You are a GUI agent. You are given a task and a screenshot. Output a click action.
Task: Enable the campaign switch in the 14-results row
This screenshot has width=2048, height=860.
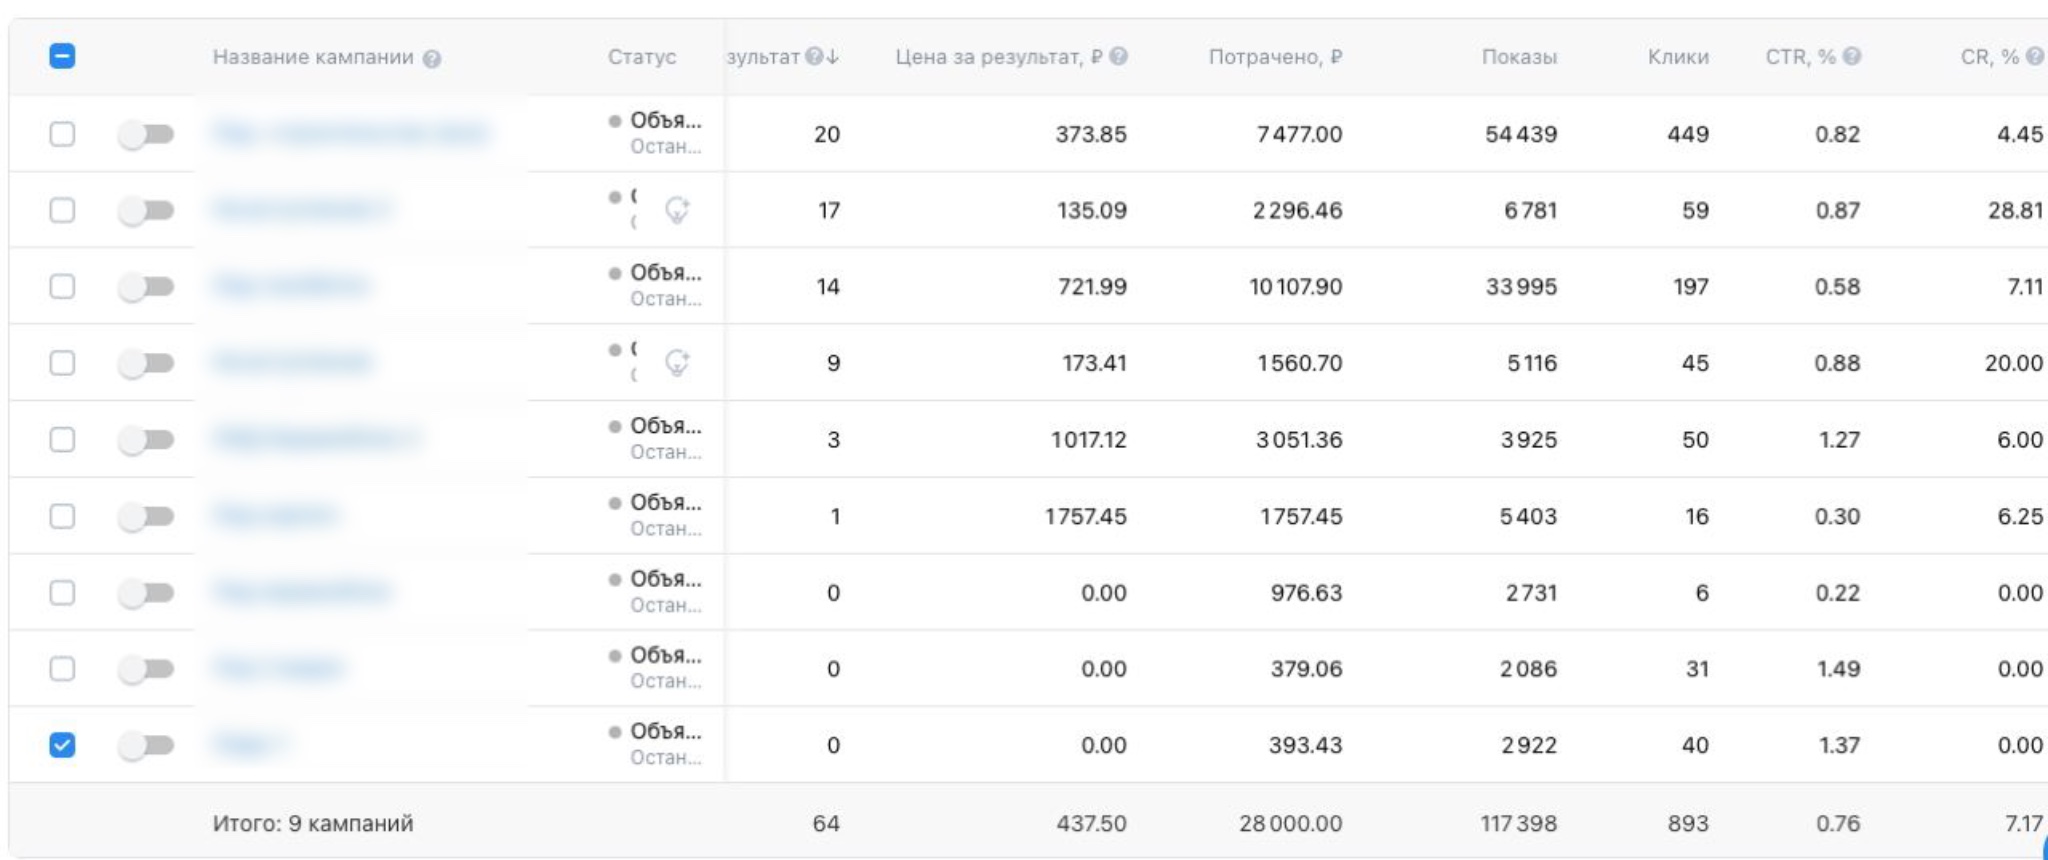point(146,287)
